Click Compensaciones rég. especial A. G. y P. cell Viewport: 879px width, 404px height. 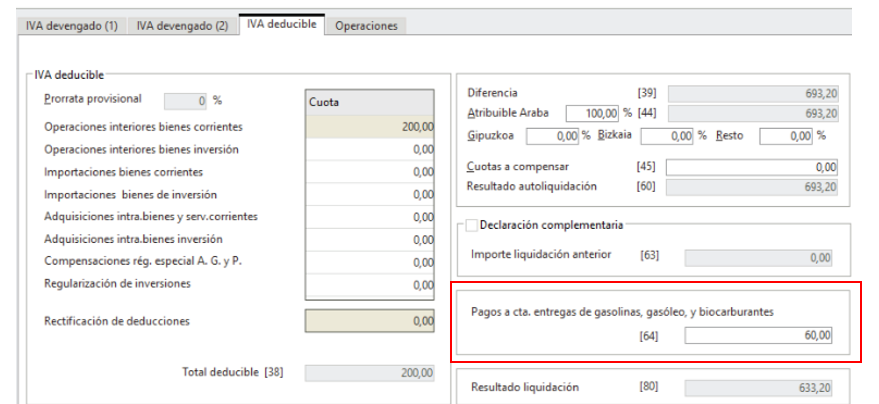(369, 262)
